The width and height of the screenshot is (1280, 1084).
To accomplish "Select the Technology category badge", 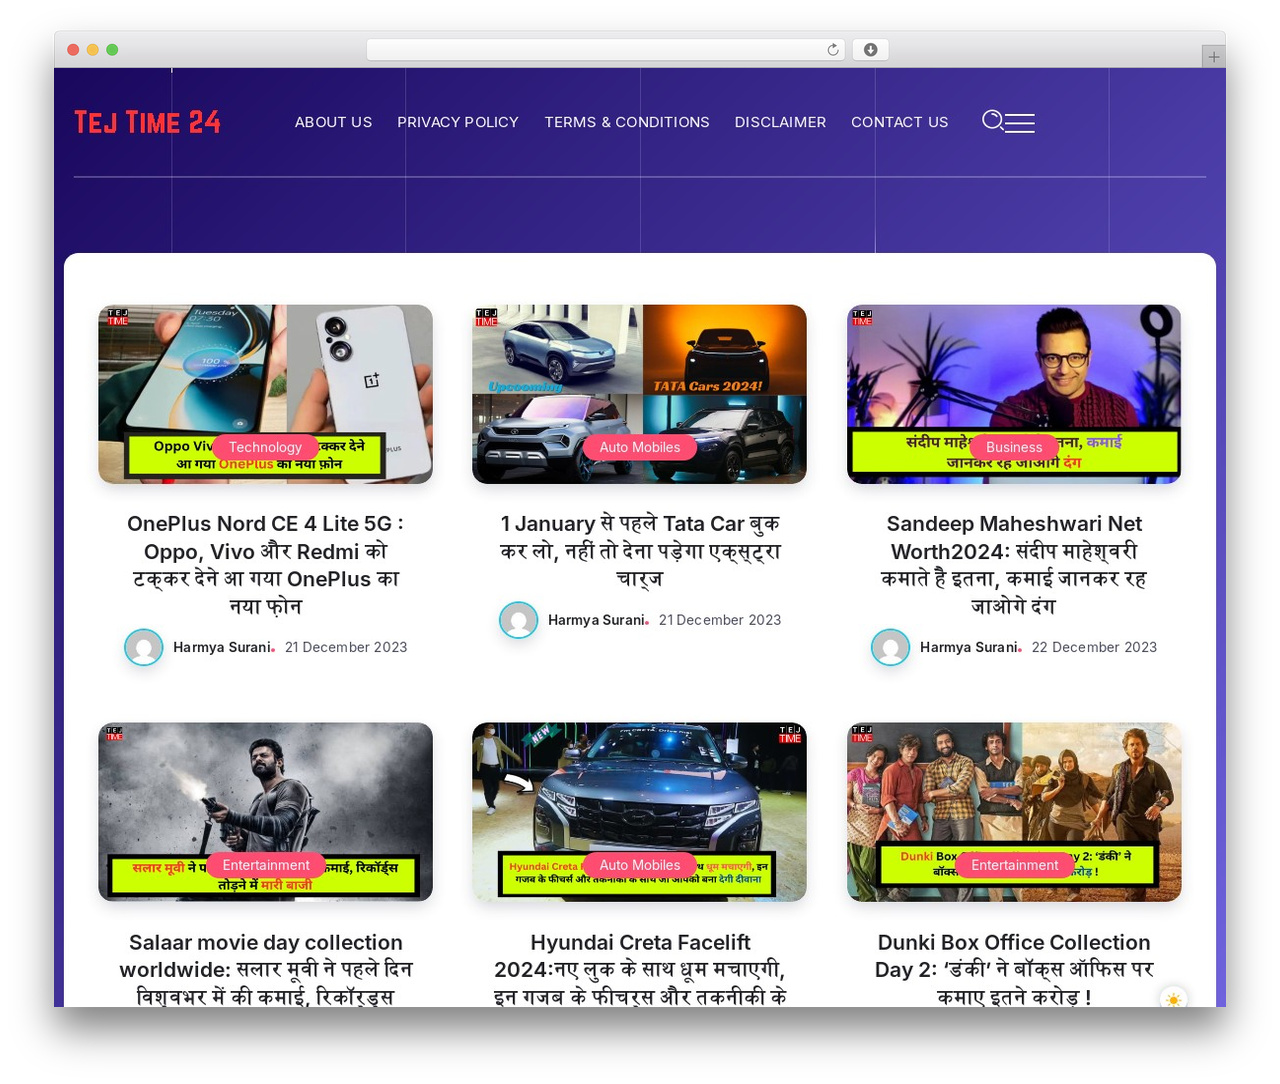I will coord(265,447).
